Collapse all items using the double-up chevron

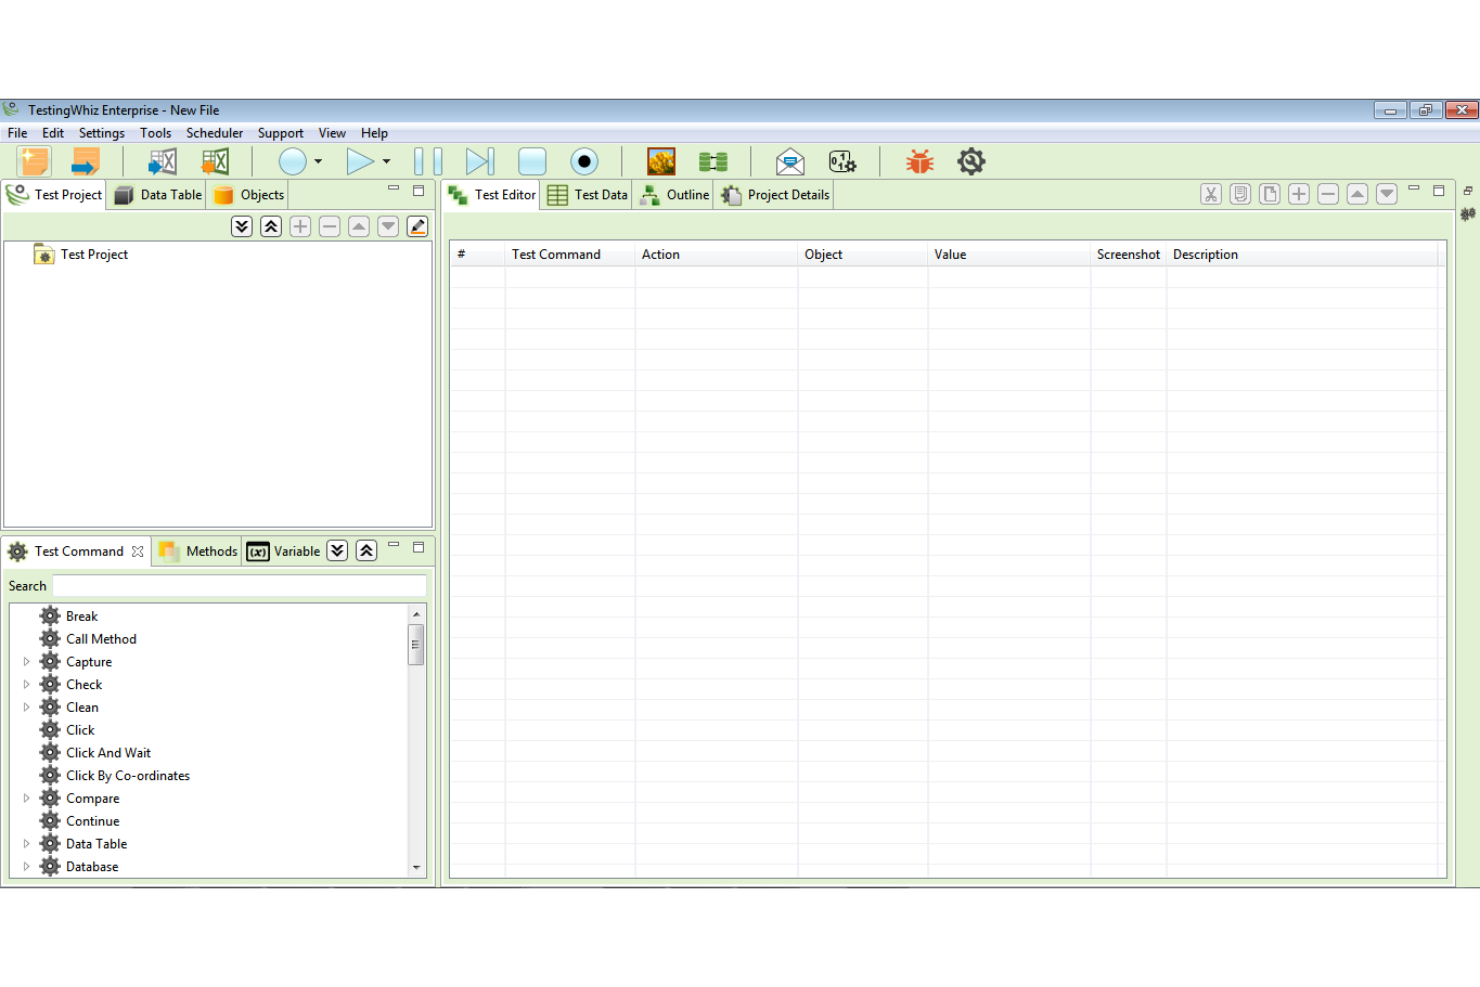tap(270, 226)
